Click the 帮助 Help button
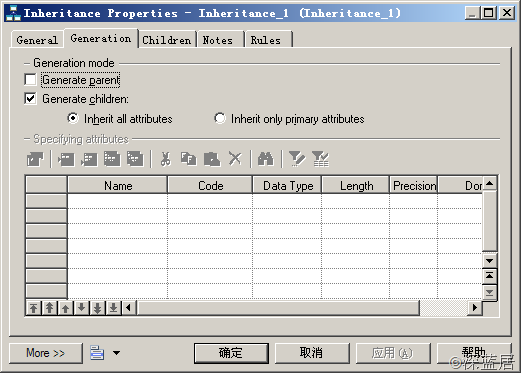The image size is (521, 373). tap(474, 353)
